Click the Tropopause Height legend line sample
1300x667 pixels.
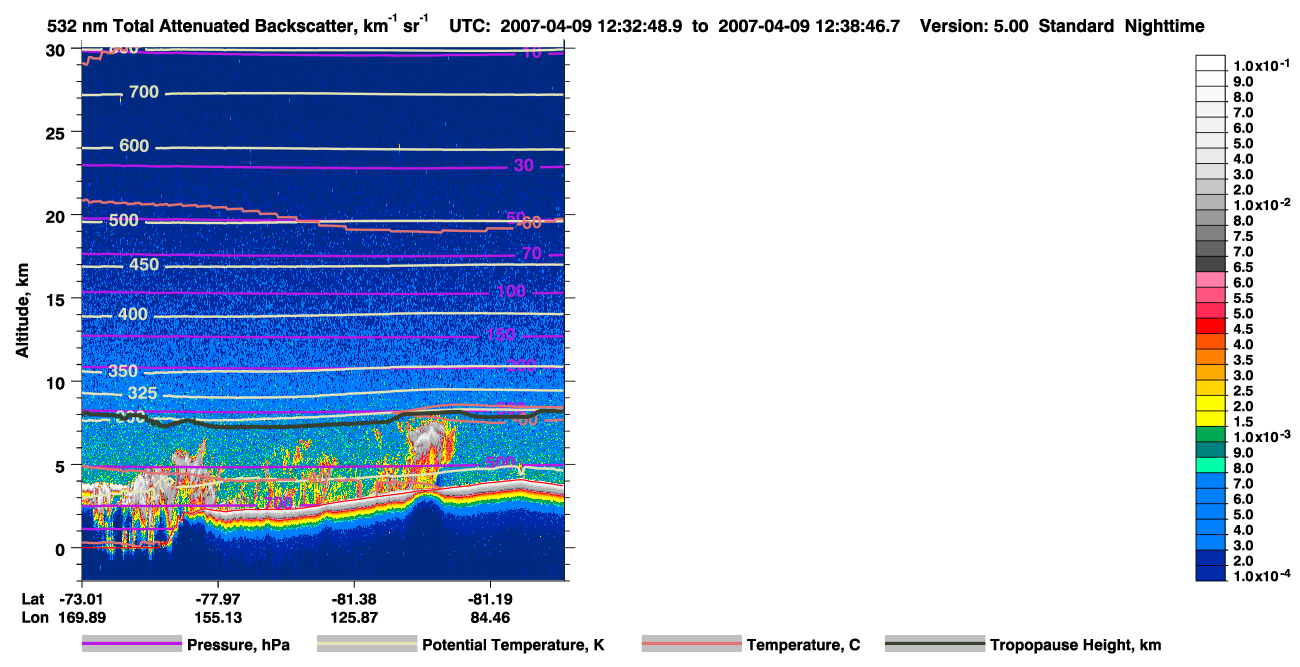tap(935, 645)
